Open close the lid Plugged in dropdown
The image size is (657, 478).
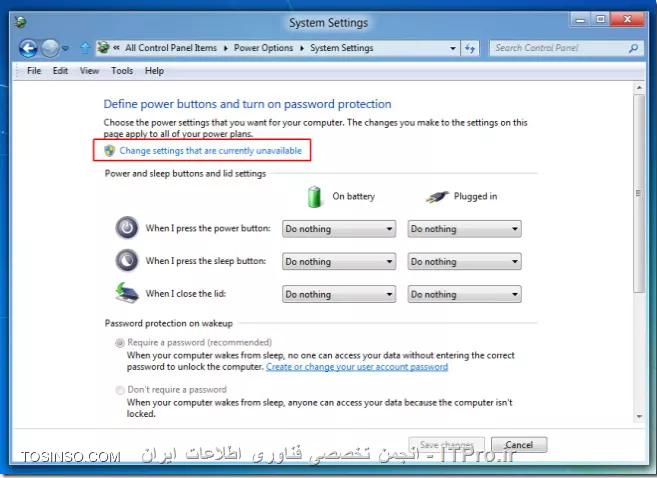(464, 294)
